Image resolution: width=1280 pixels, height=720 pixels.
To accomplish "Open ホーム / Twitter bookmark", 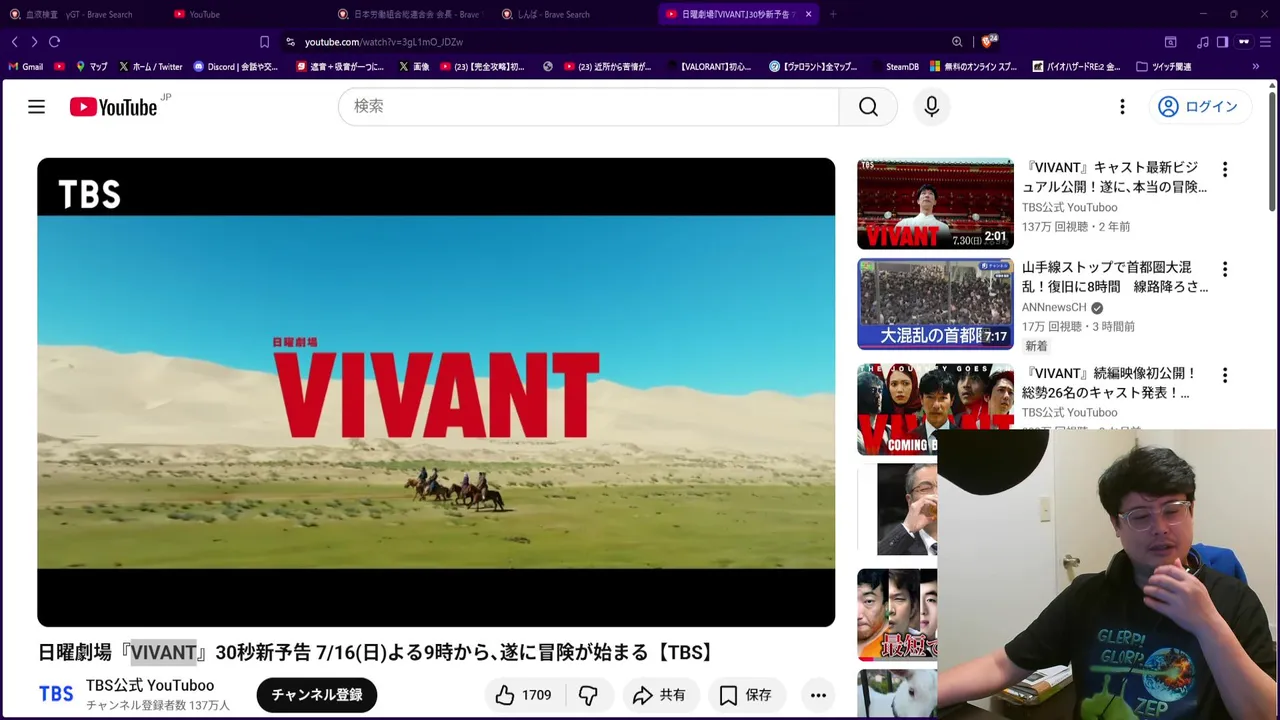I will (151, 67).
